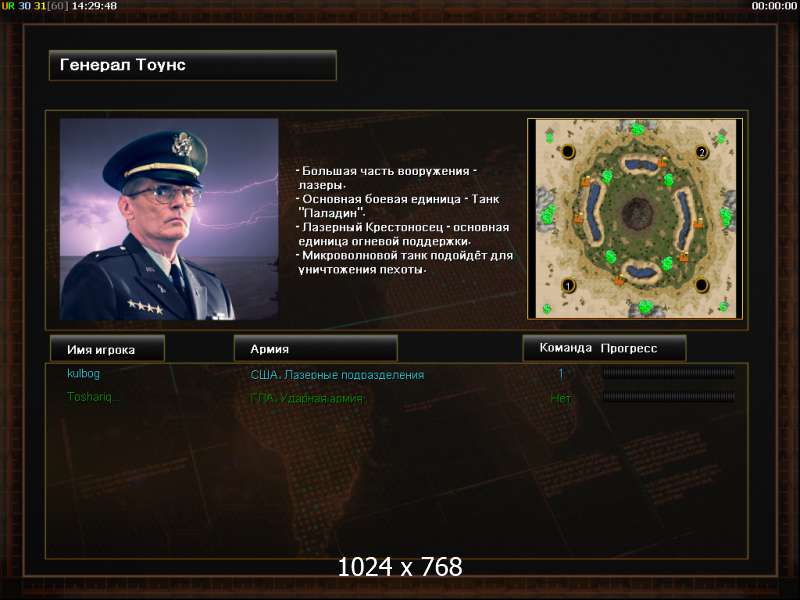
Task: Click the four-star insignia on the general's uniform
Action: coord(145,306)
